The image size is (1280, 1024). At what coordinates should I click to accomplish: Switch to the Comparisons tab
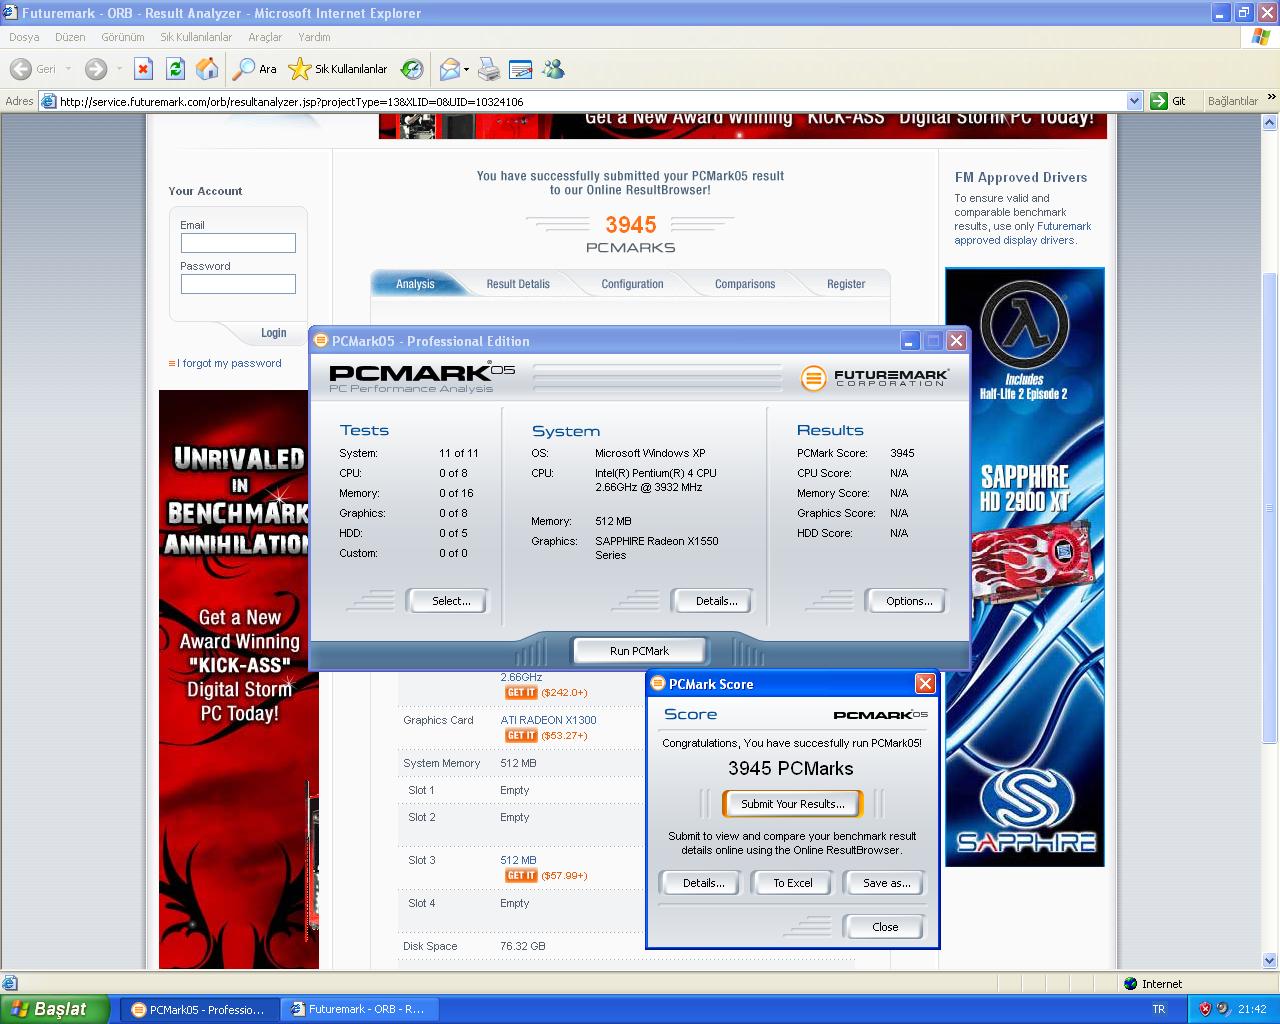coord(745,284)
